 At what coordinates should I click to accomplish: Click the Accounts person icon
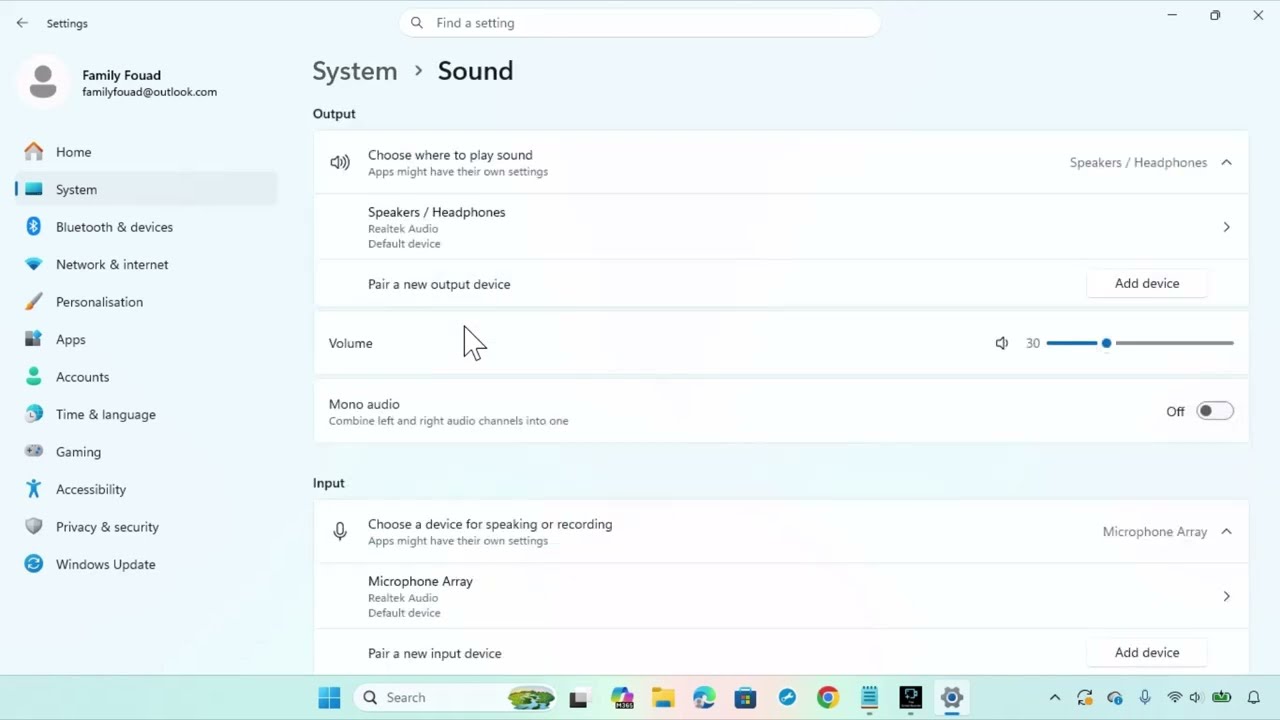tap(34, 377)
